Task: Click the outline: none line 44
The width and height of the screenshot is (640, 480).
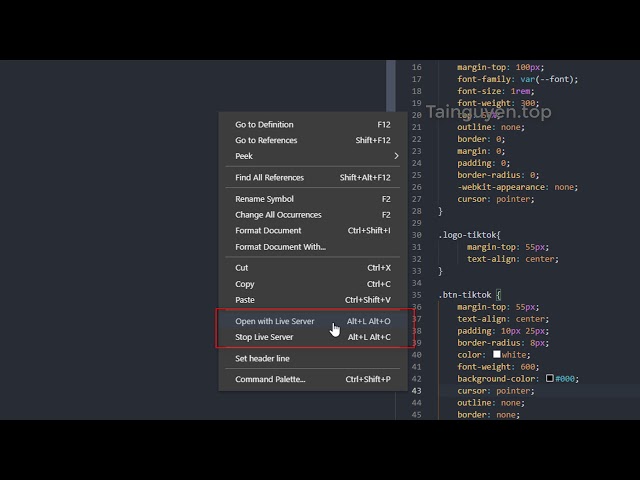Action: 491,402
